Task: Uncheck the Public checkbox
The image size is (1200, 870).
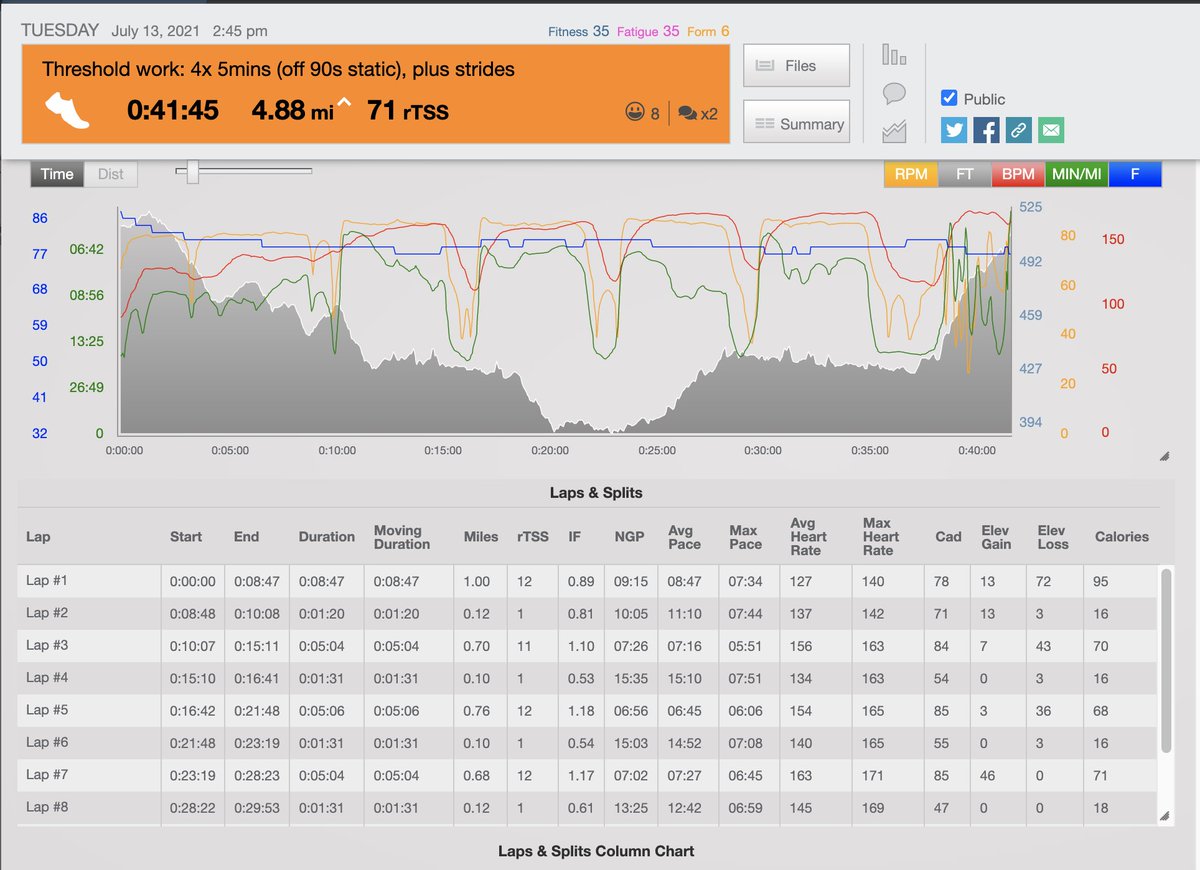Action: tap(949, 98)
